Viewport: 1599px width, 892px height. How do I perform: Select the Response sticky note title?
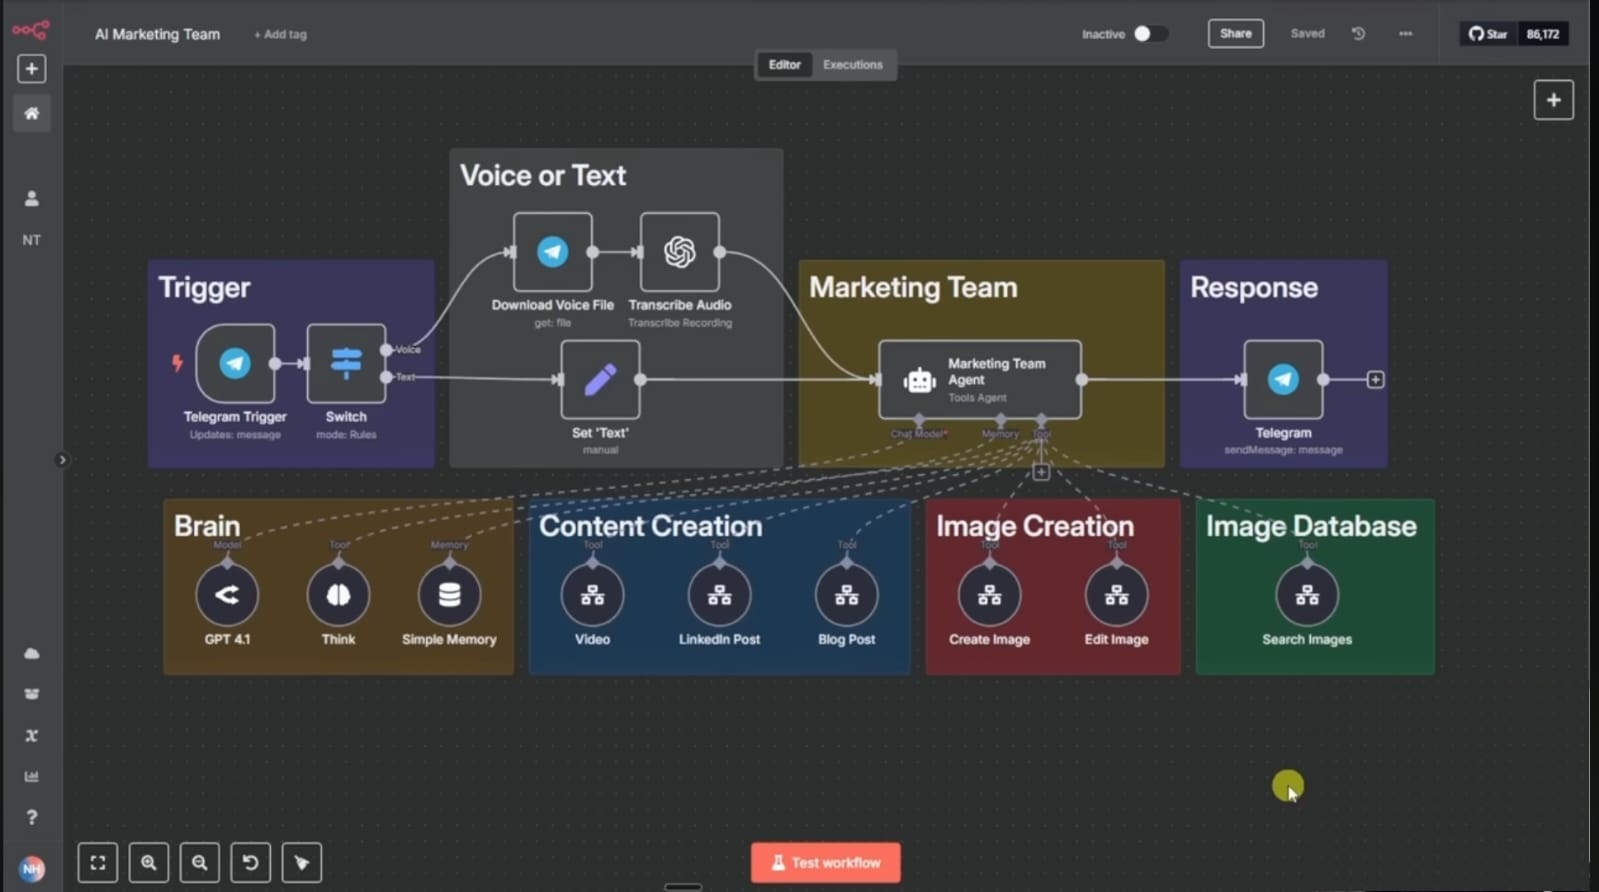pos(1253,288)
